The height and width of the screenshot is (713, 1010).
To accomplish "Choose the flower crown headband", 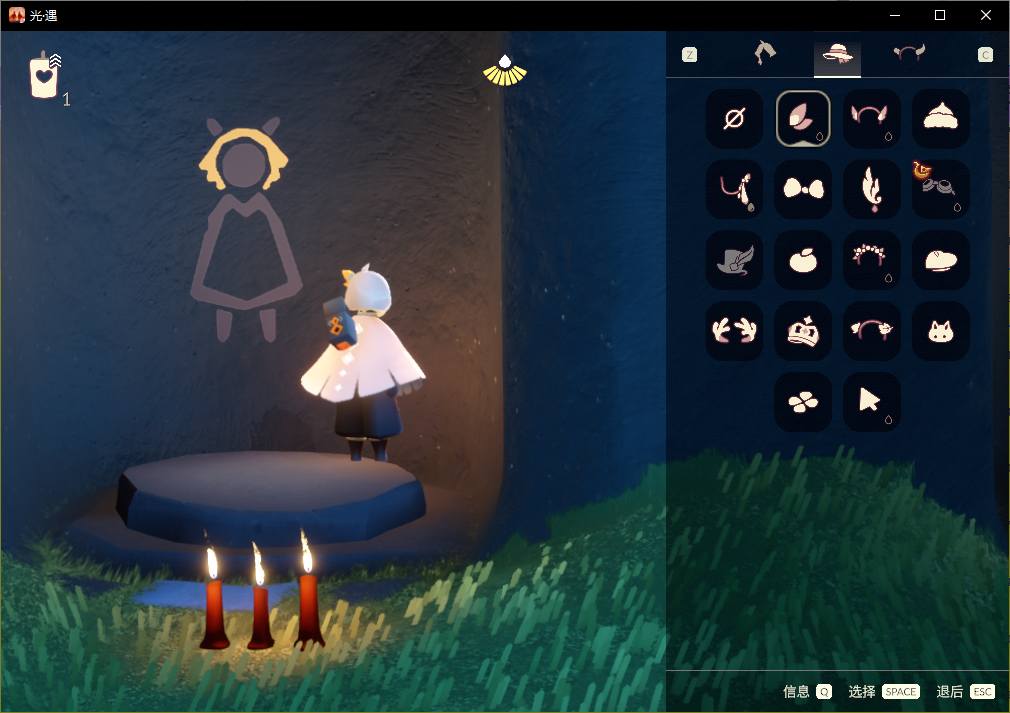I will [872, 260].
